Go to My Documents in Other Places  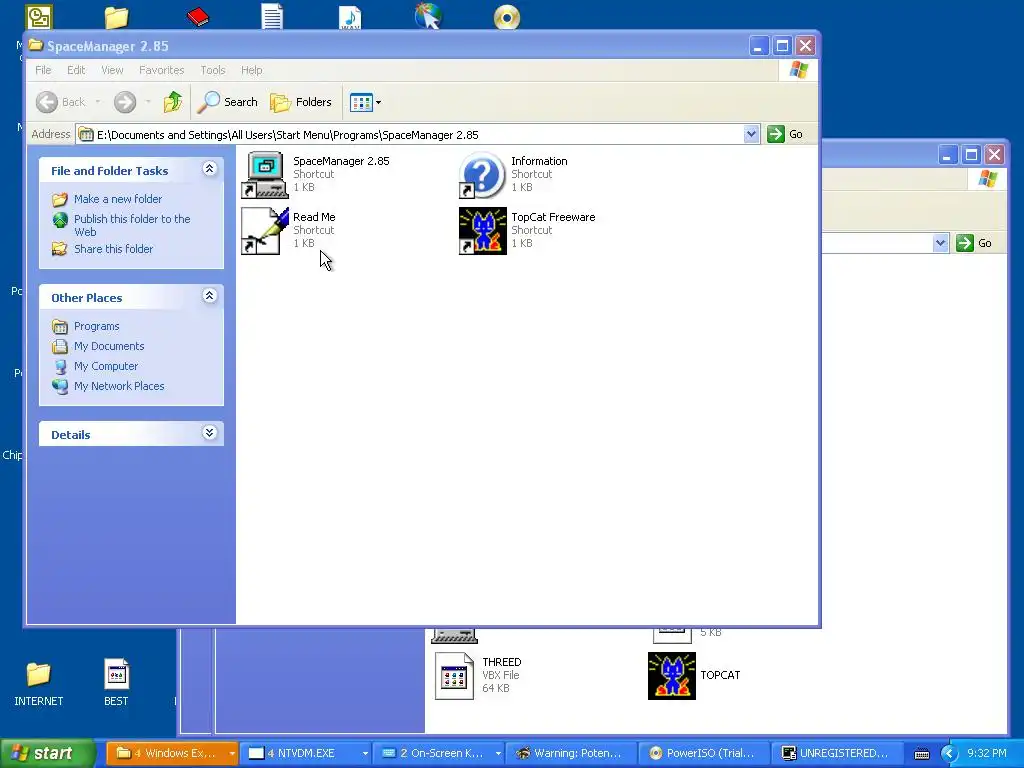click(108, 346)
